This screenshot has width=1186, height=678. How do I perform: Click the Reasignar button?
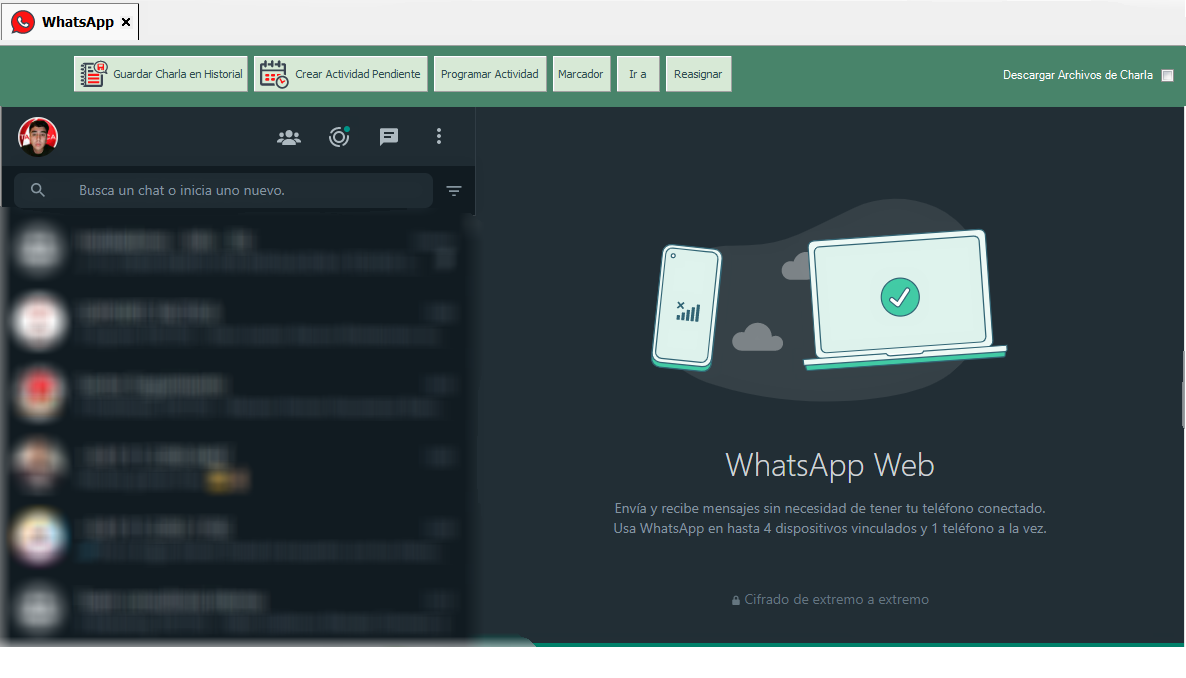698,74
